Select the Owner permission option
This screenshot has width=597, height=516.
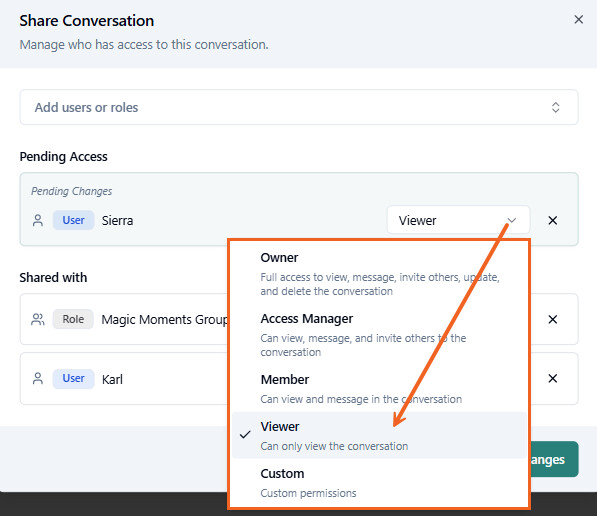[379, 274]
